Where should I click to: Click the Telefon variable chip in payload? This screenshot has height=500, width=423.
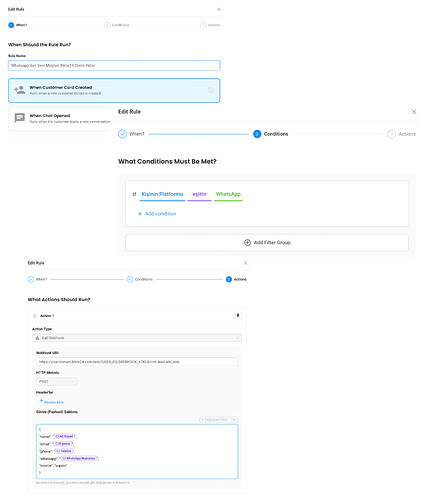(x=64, y=451)
